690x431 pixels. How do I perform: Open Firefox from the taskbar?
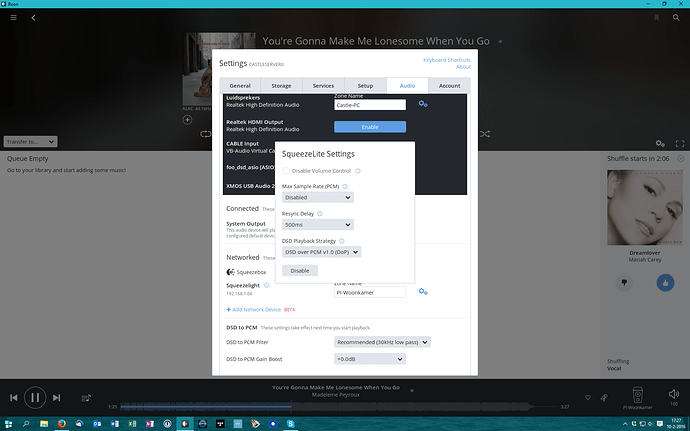pyautogui.click(x=61, y=424)
